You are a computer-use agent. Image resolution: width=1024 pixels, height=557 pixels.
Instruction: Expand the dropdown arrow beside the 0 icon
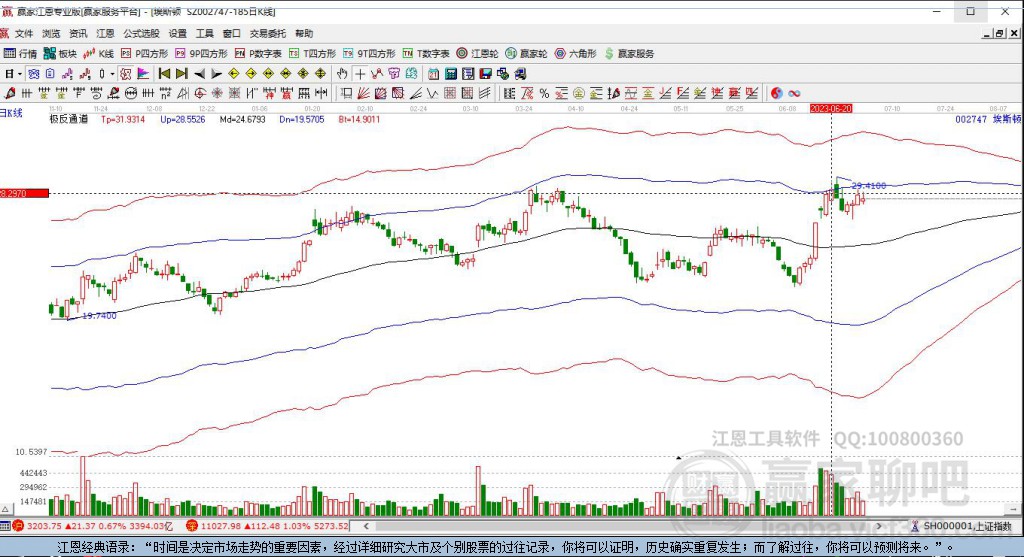tap(111, 74)
